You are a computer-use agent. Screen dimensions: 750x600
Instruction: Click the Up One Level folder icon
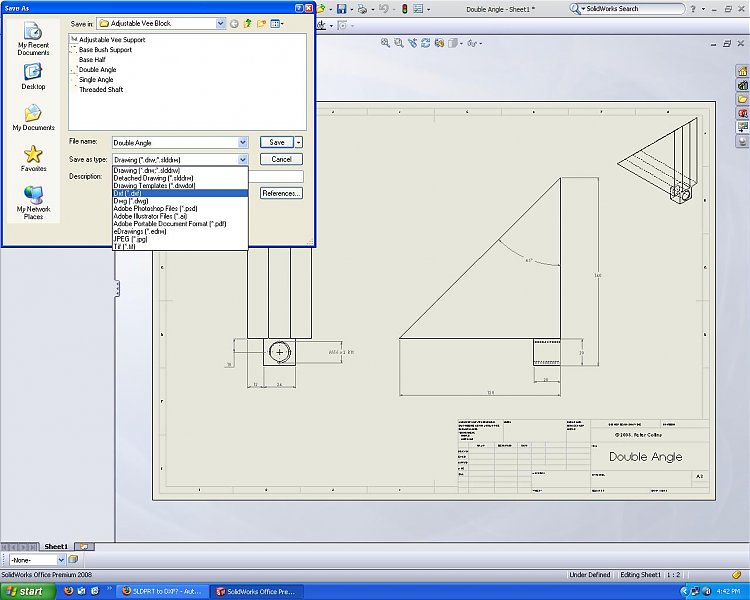(x=246, y=22)
